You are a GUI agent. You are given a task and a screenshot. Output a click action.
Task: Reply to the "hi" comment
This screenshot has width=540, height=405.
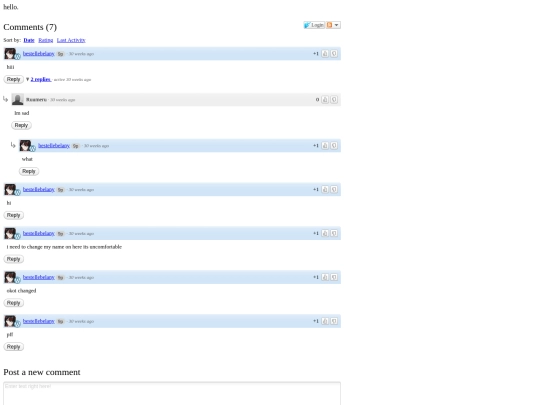13,215
